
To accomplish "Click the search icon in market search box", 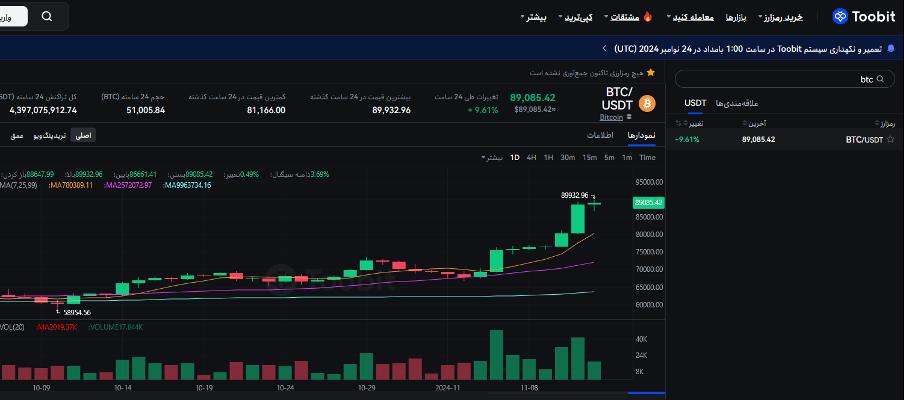I will 880,80.
